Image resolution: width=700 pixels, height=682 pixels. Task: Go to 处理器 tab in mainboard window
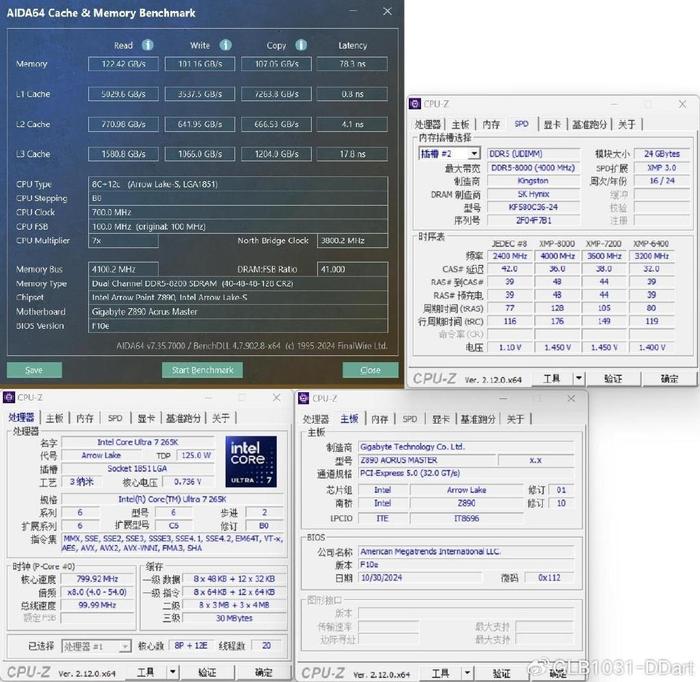(316, 419)
